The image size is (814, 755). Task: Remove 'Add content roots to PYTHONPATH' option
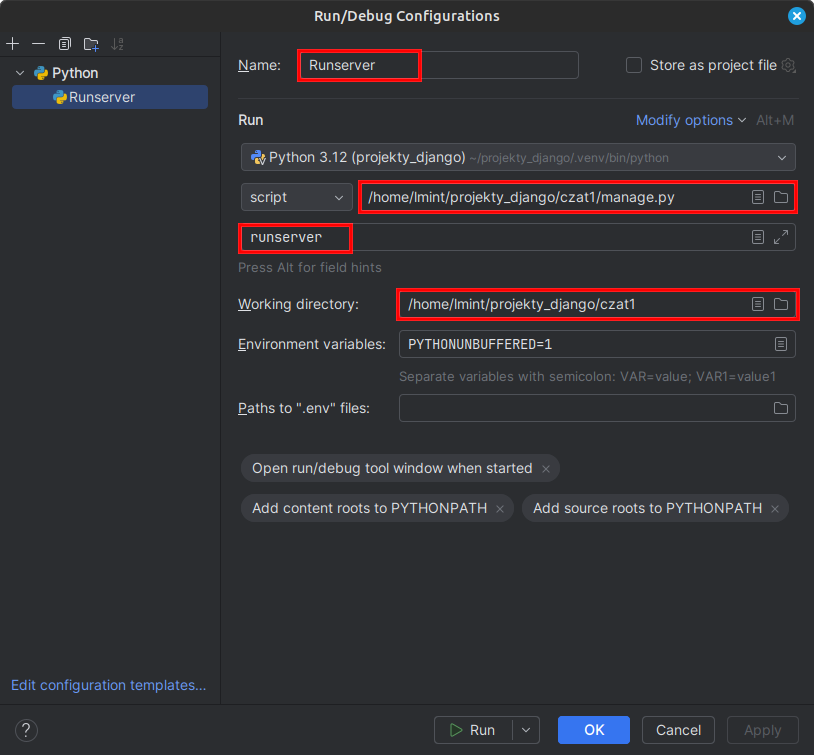tap(500, 509)
